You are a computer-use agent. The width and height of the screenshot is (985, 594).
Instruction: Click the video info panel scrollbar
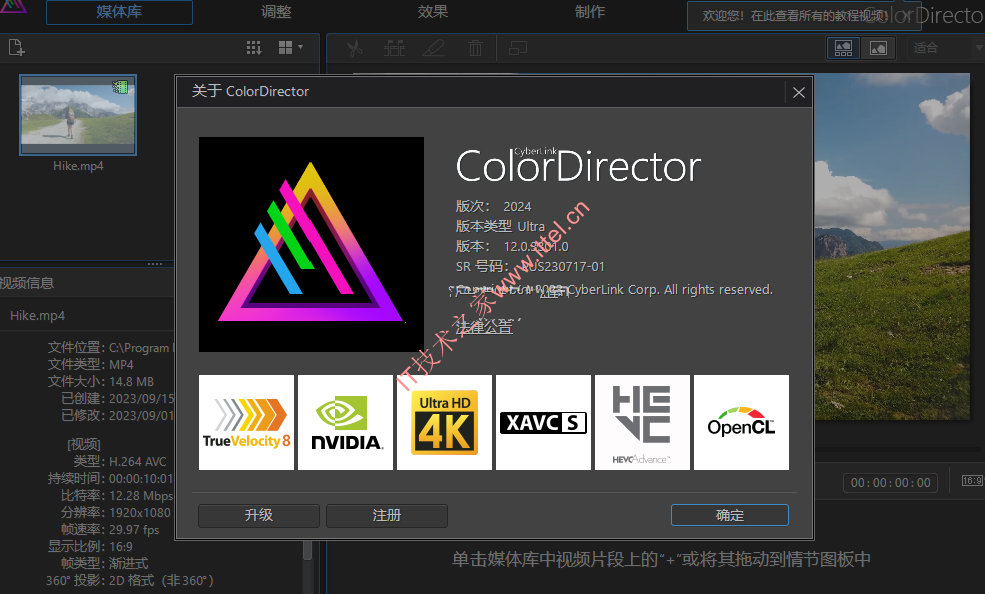click(307, 549)
